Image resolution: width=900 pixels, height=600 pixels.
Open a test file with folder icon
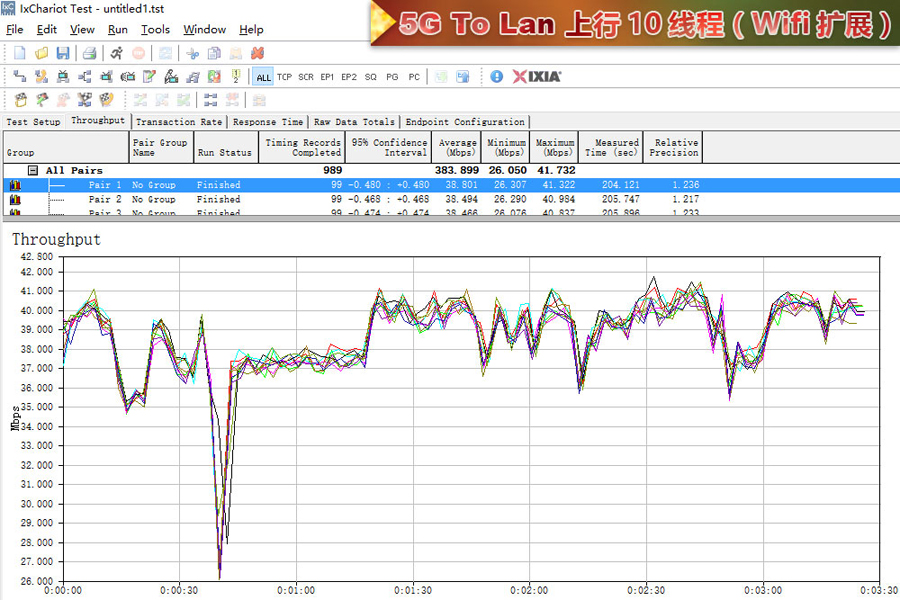[41, 53]
